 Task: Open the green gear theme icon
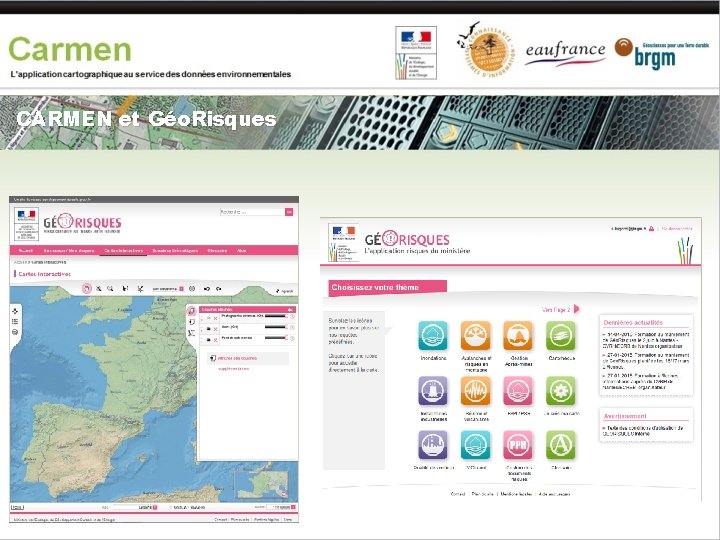coord(561,391)
